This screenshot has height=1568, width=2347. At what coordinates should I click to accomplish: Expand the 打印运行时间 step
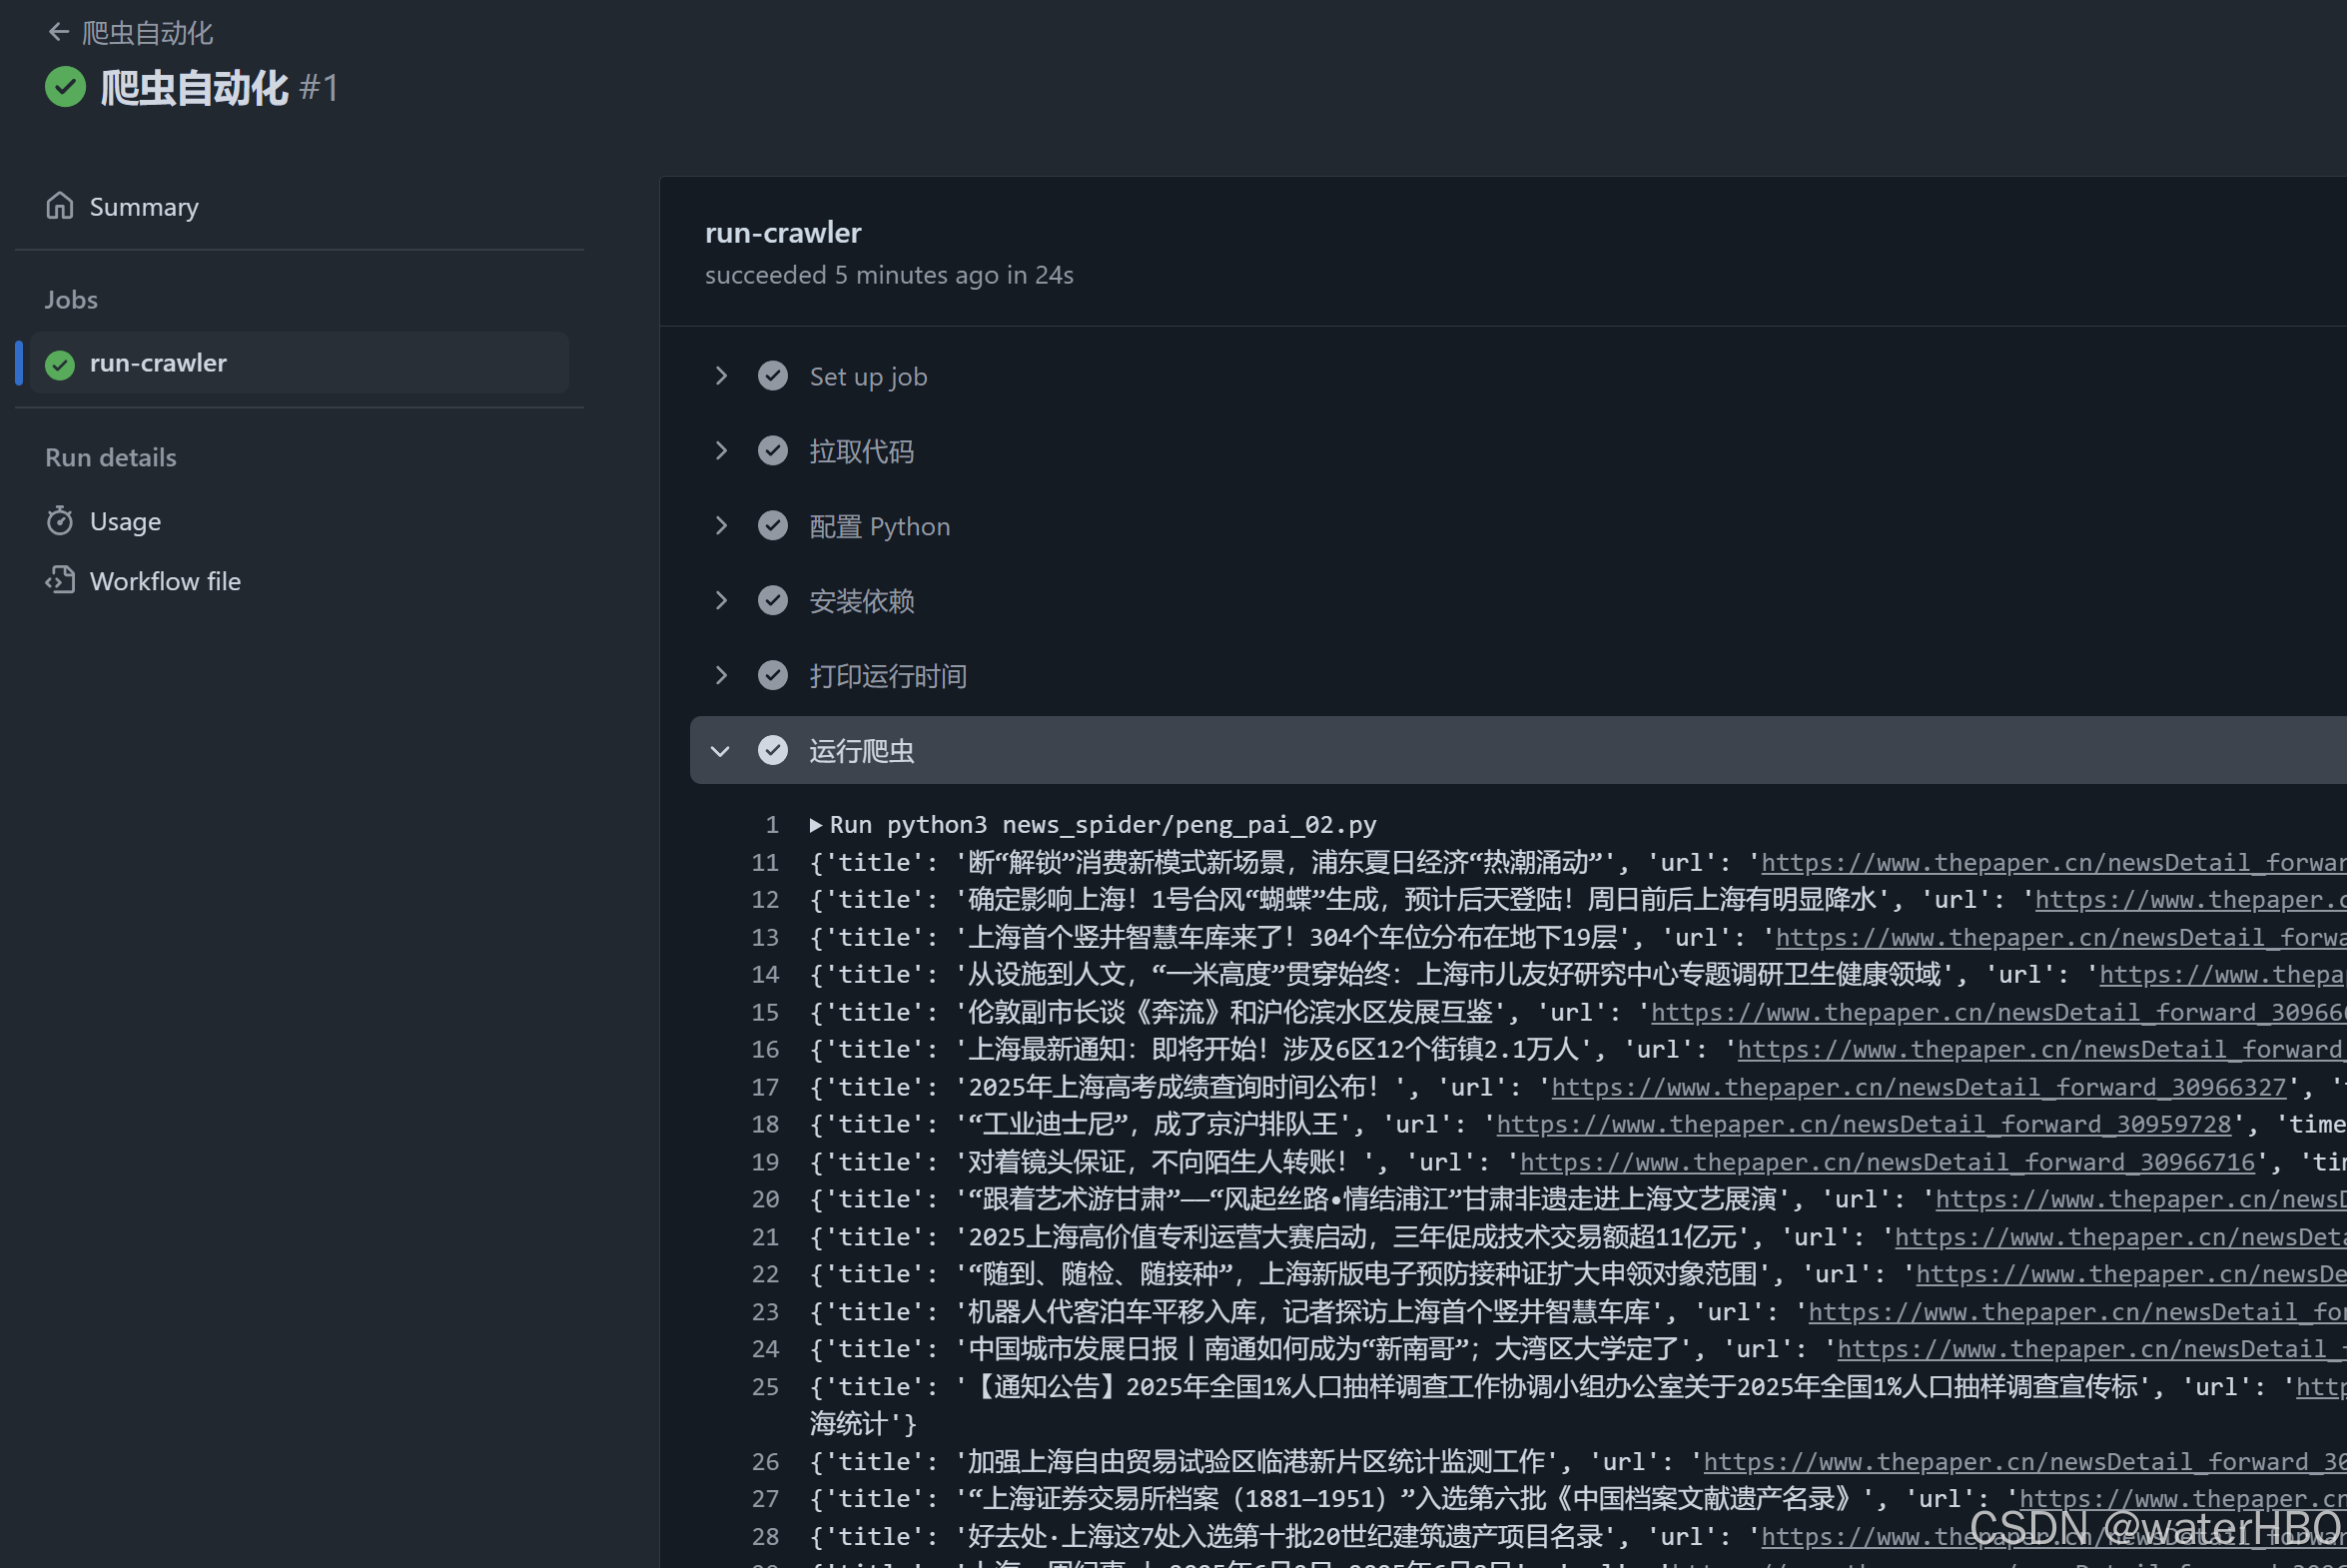pos(721,675)
